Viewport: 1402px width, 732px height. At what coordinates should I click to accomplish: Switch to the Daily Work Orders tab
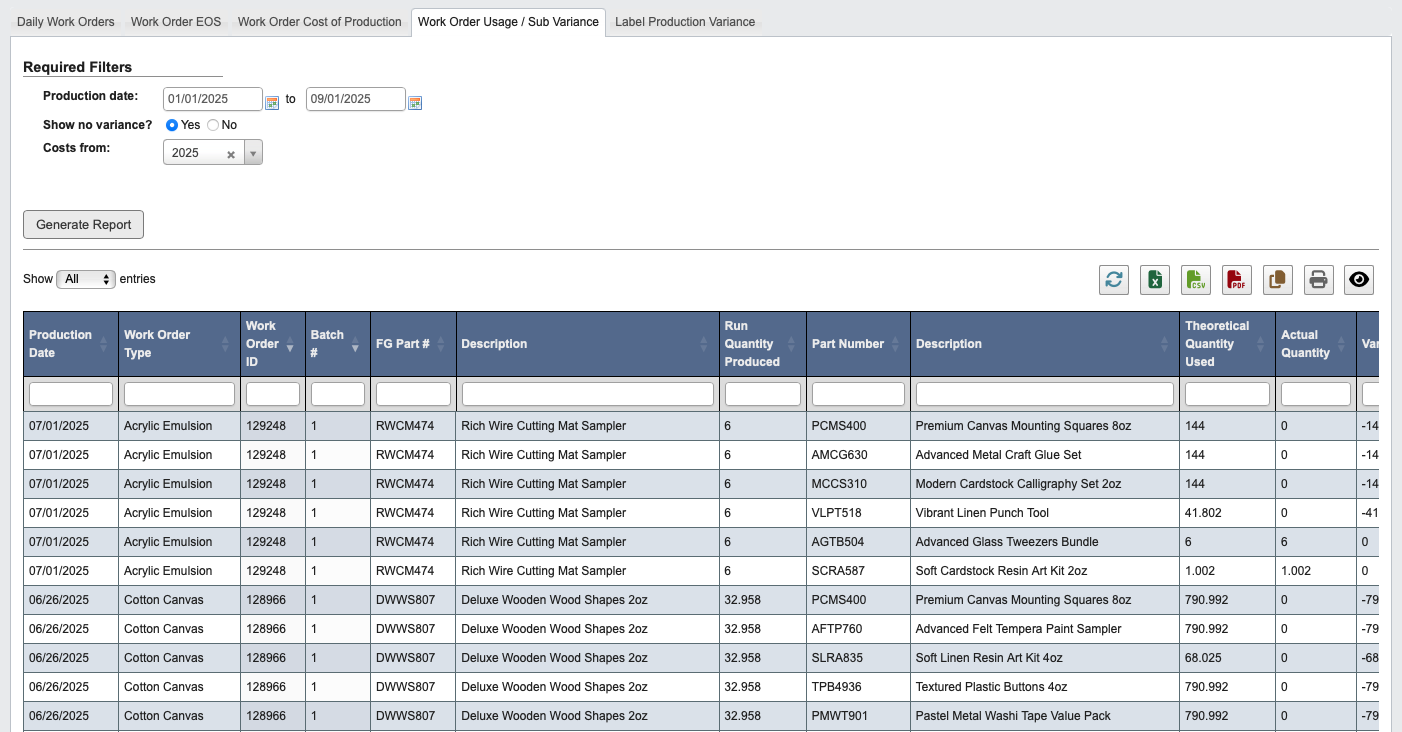(x=64, y=21)
